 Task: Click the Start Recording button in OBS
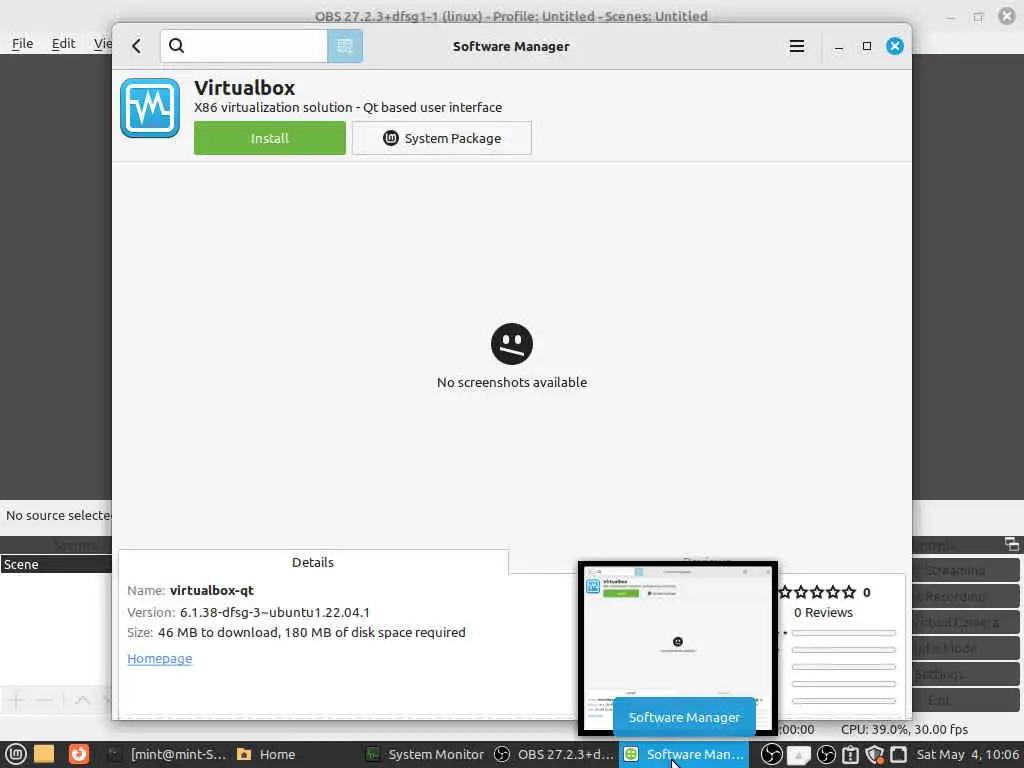coord(965,596)
